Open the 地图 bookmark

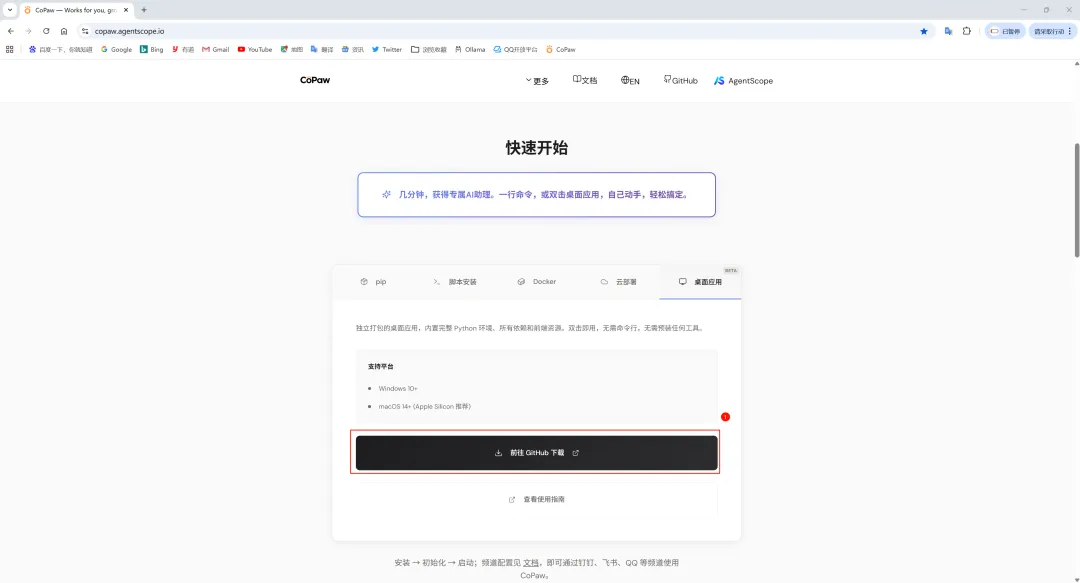coord(291,50)
